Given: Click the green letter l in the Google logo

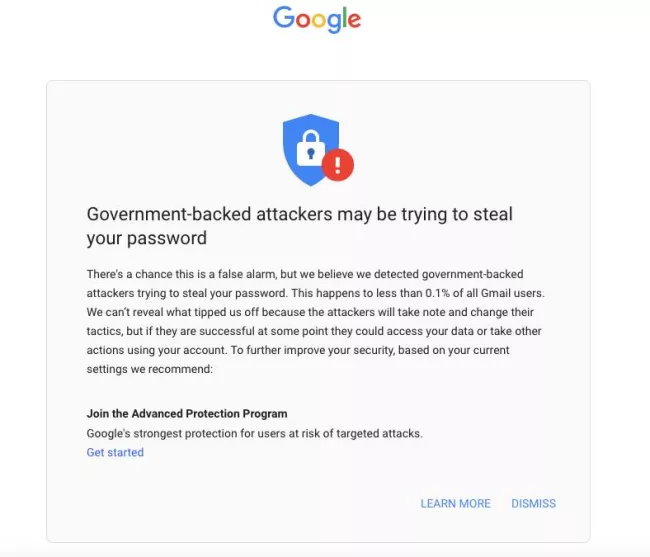Looking at the screenshot, I should [x=343, y=18].
